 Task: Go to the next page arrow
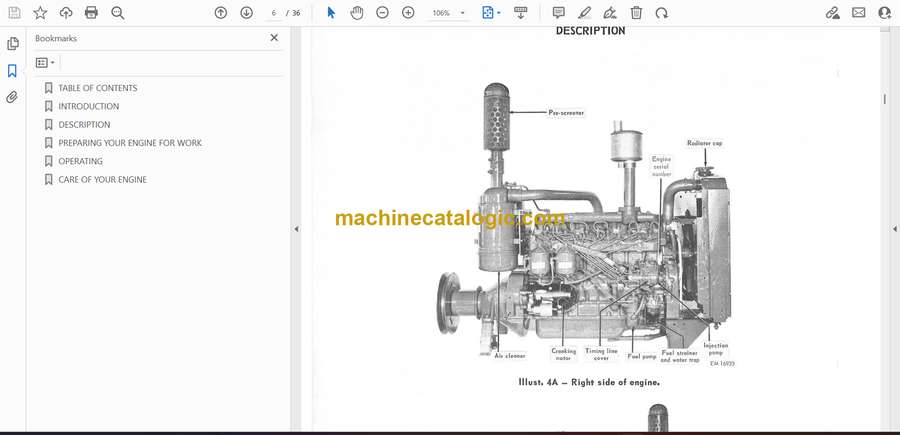246,13
